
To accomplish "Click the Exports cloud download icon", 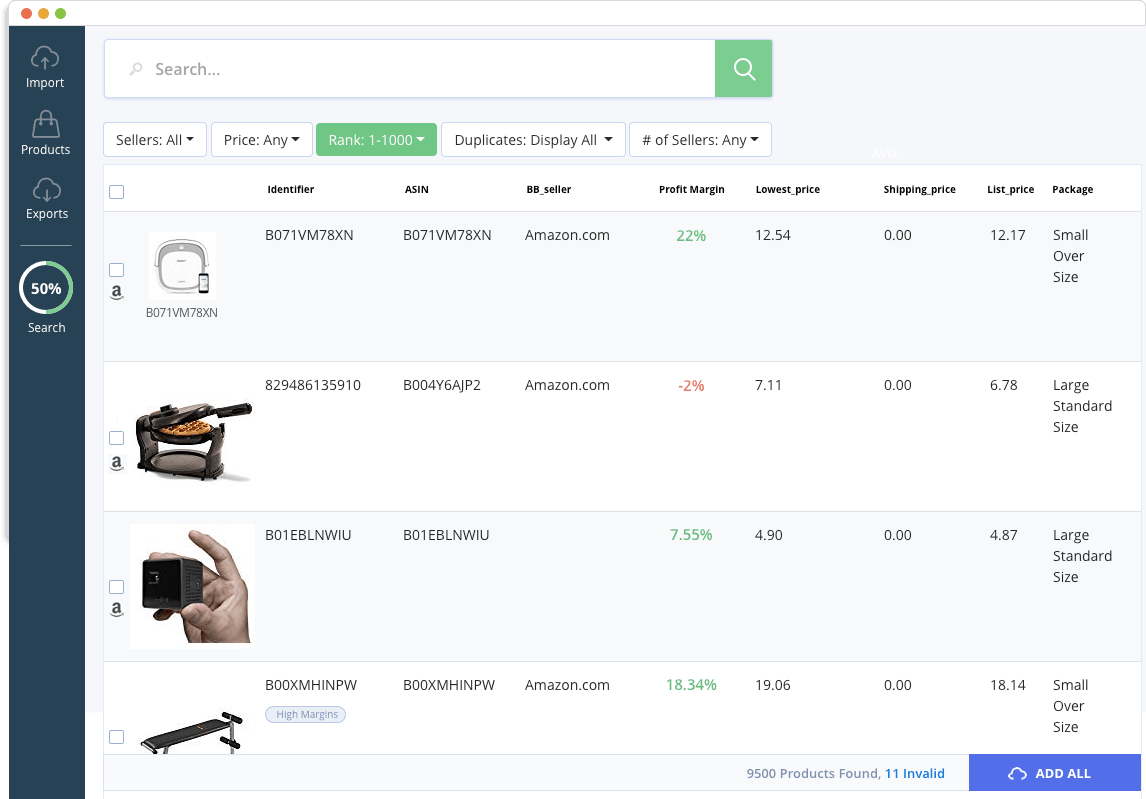I will click(x=45, y=190).
